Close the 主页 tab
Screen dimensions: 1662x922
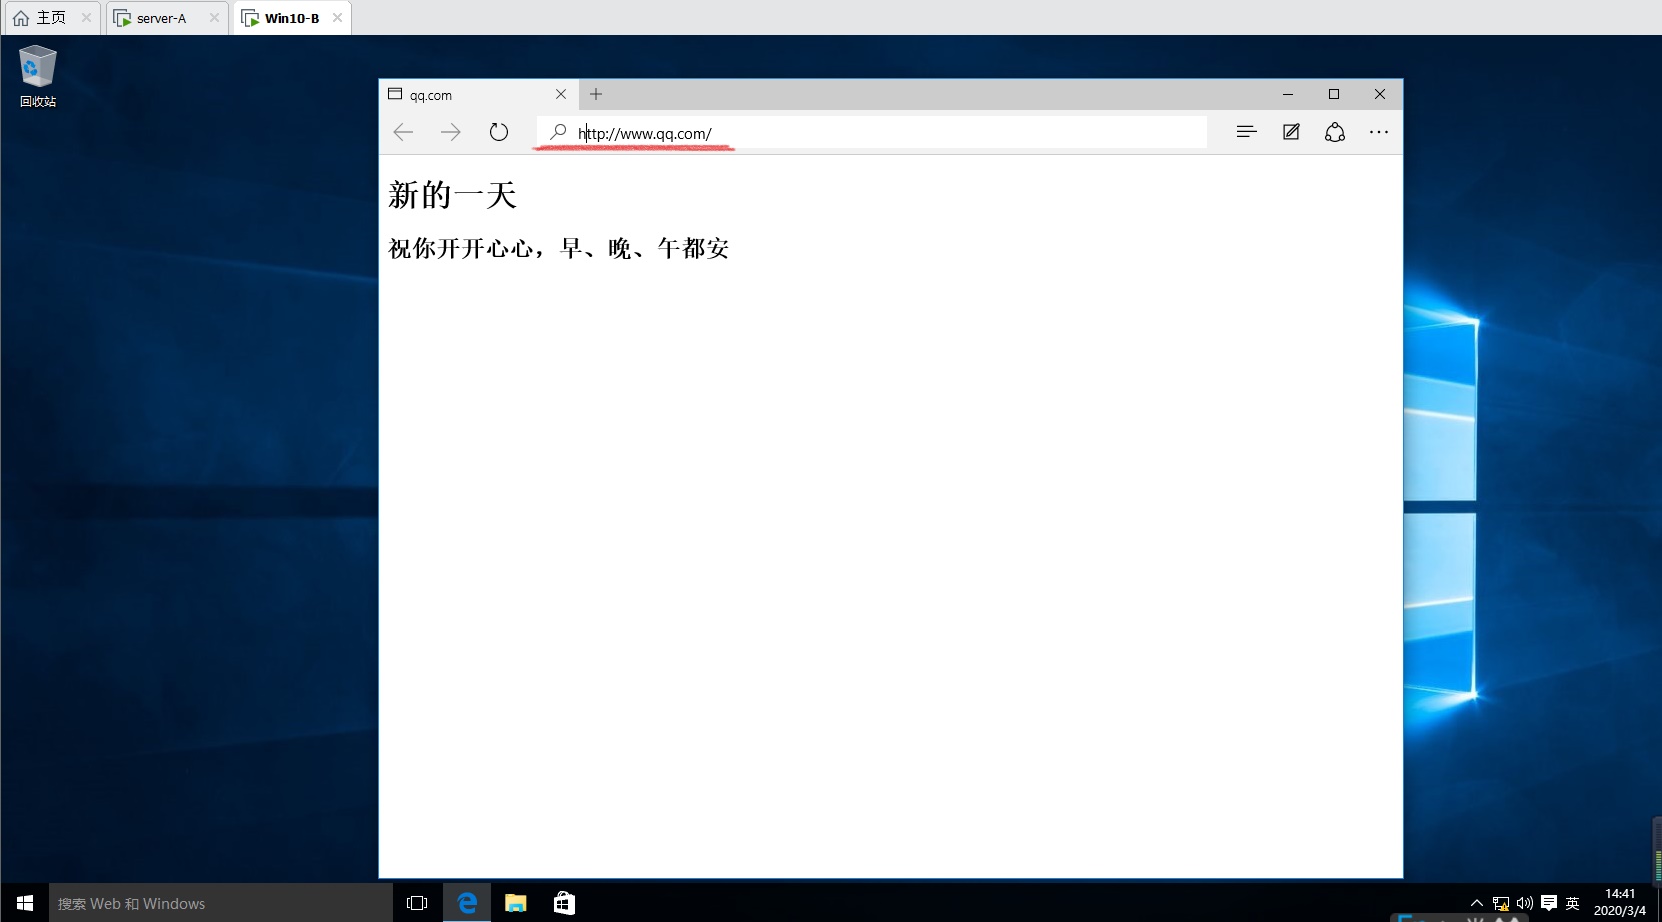[x=87, y=18]
